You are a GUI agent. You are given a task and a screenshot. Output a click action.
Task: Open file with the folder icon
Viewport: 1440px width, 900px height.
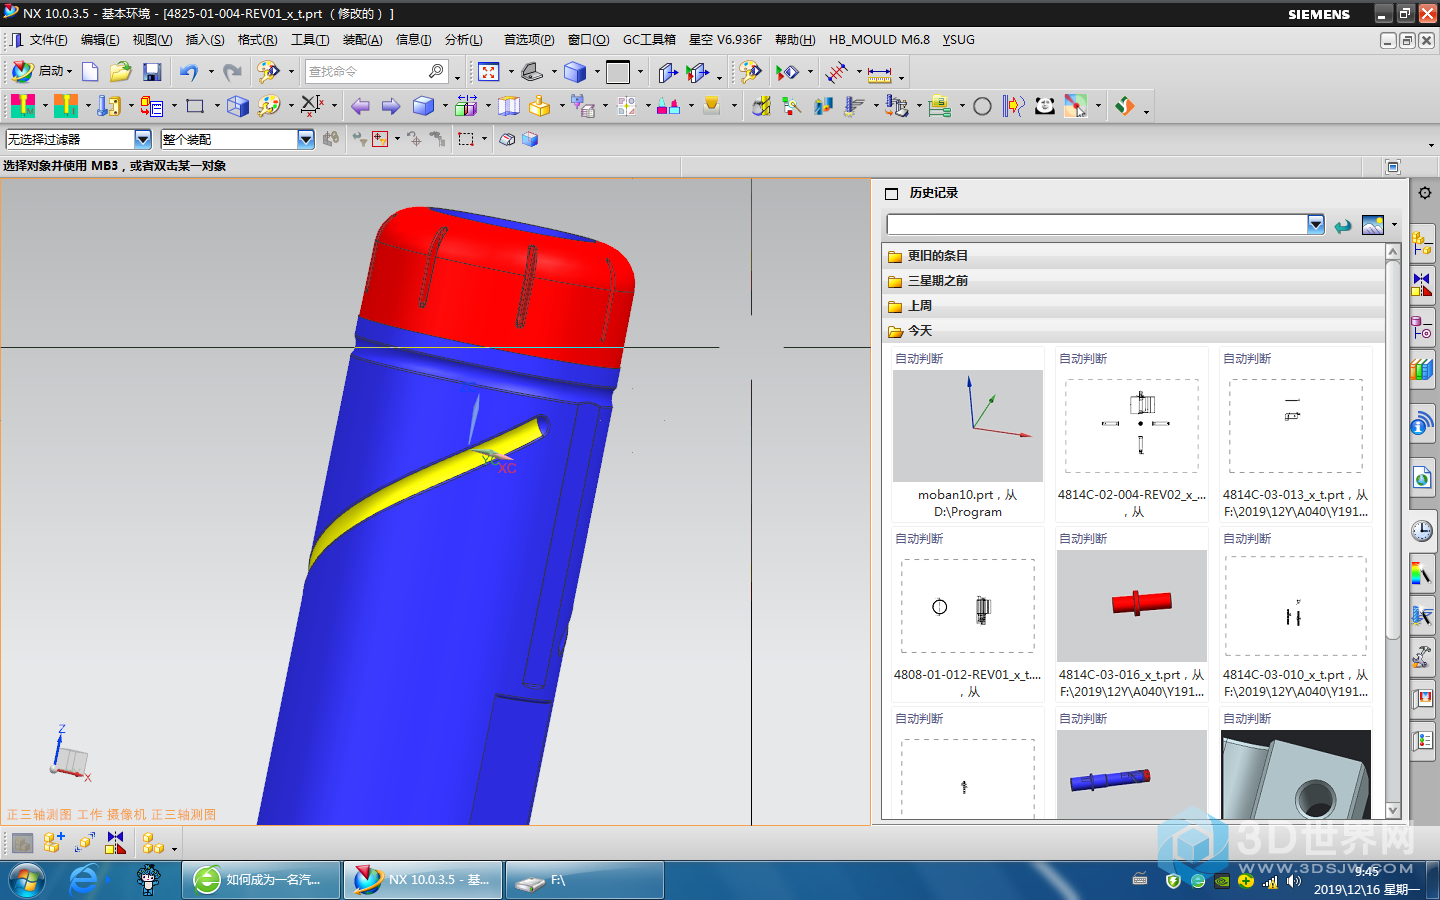coord(121,72)
